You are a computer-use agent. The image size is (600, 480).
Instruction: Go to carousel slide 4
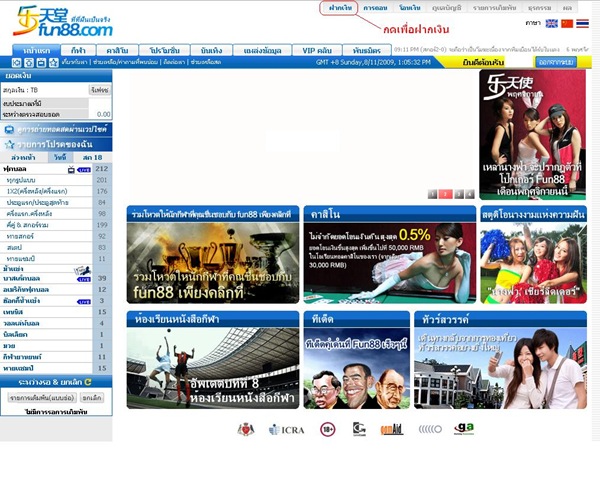click(470, 194)
